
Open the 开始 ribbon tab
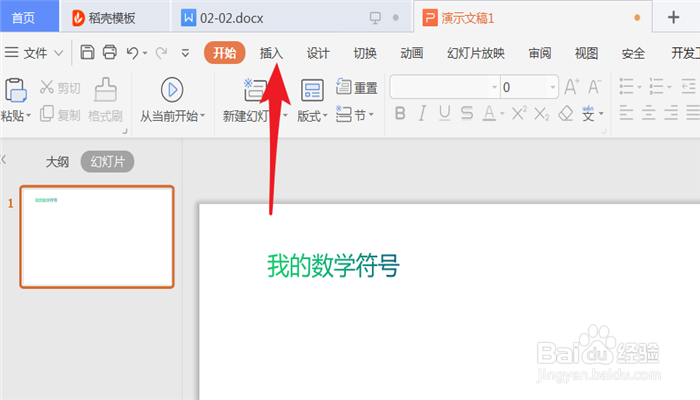(x=225, y=53)
